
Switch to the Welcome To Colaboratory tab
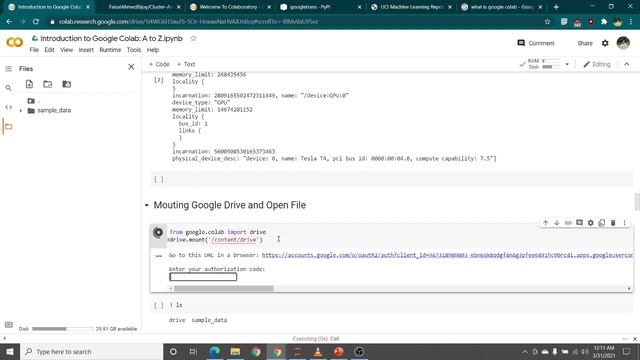click(x=231, y=7)
